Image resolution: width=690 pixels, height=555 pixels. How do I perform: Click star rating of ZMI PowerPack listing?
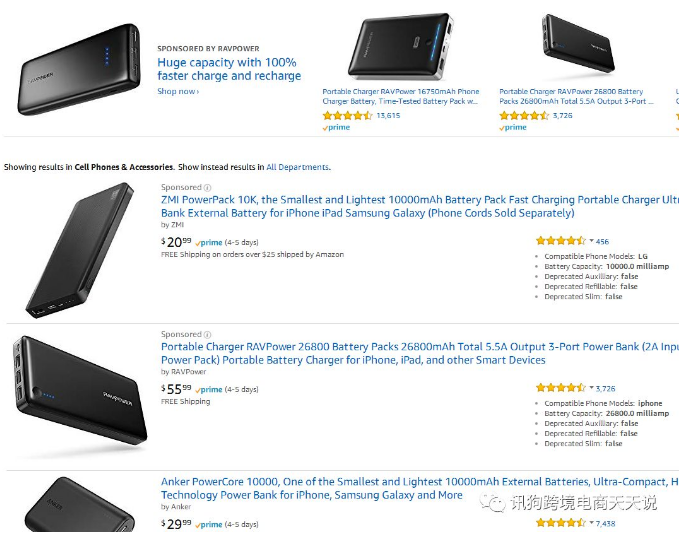click(x=560, y=241)
